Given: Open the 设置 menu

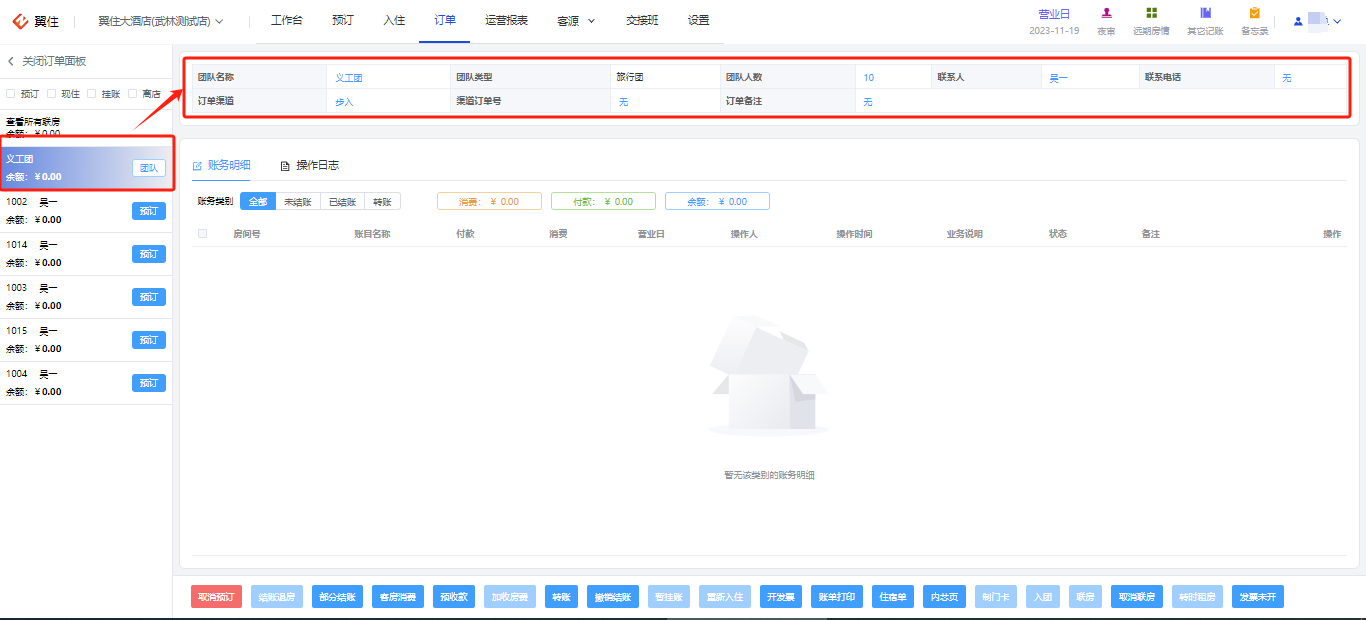Looking at the screenshot, I should pyautogui.click(x=699, y=20).
